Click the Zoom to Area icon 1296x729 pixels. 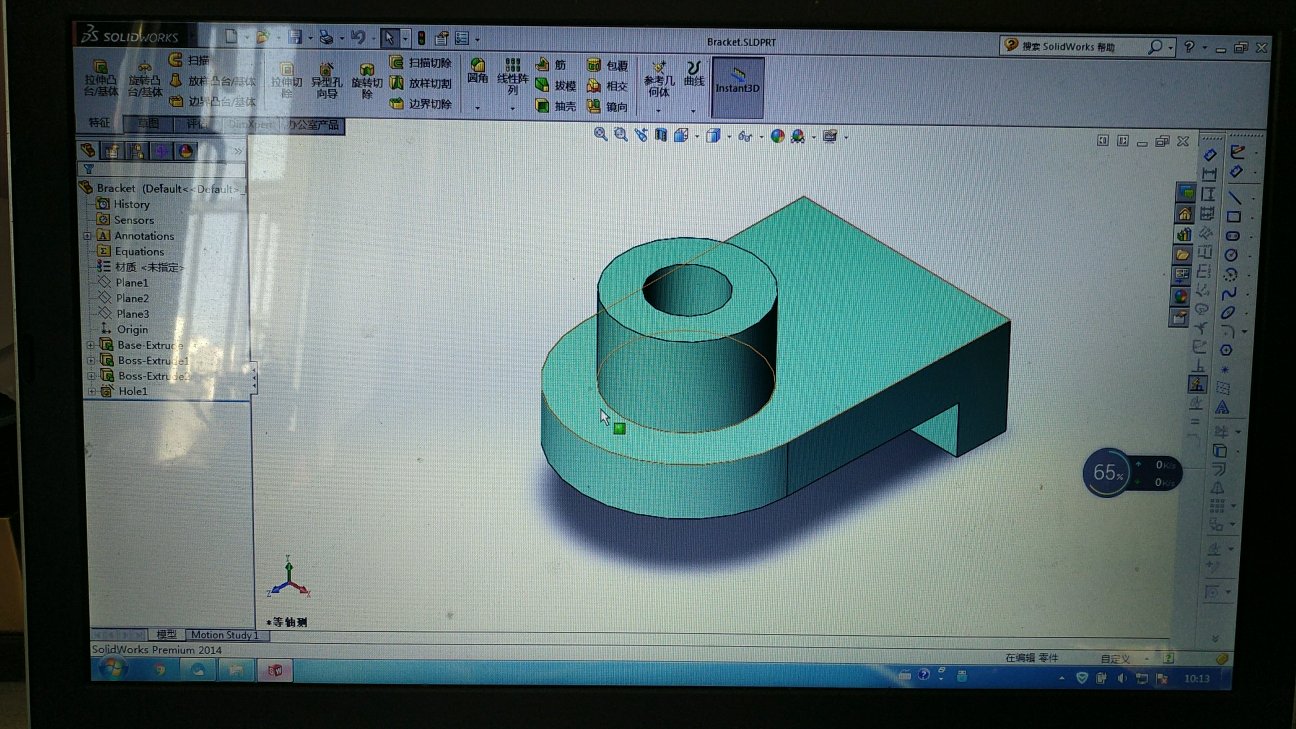[621, 134]
